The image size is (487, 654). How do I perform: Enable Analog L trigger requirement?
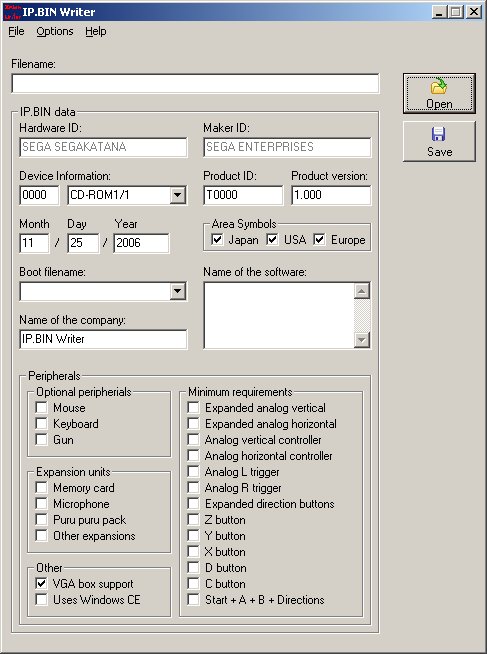[x=193, y=472]
